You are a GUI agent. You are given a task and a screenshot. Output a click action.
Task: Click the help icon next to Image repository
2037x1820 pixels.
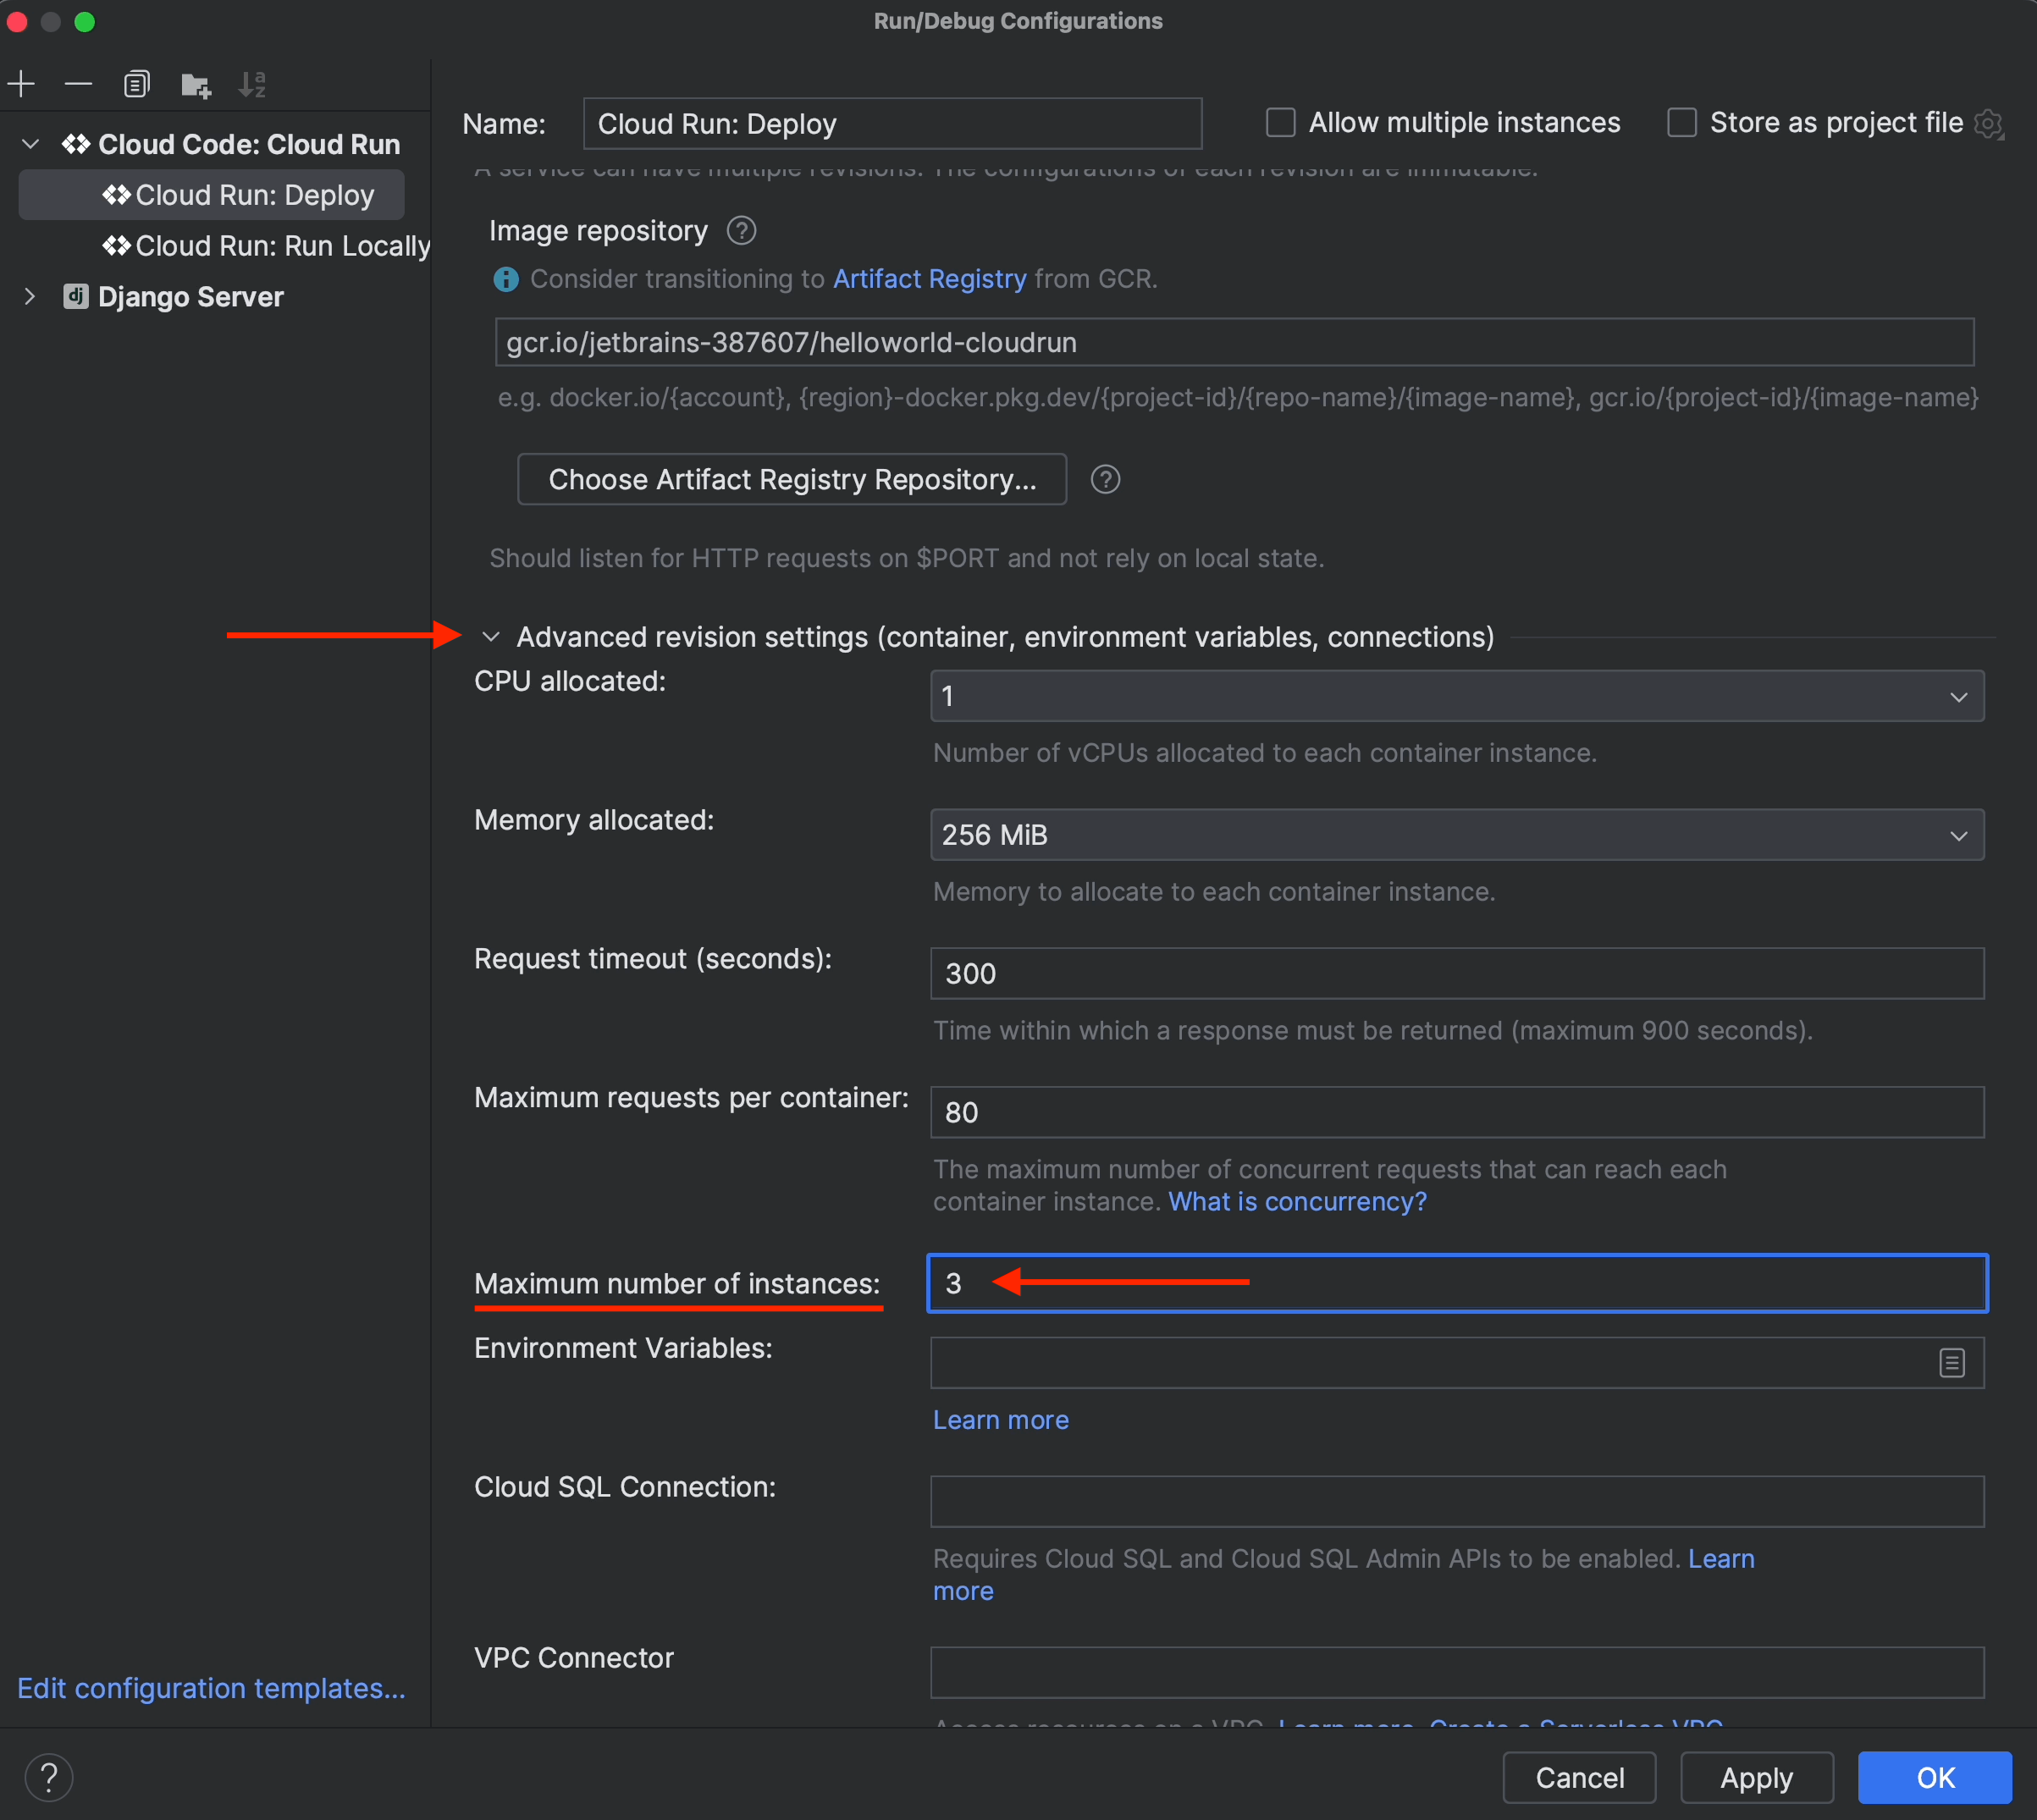741,231
